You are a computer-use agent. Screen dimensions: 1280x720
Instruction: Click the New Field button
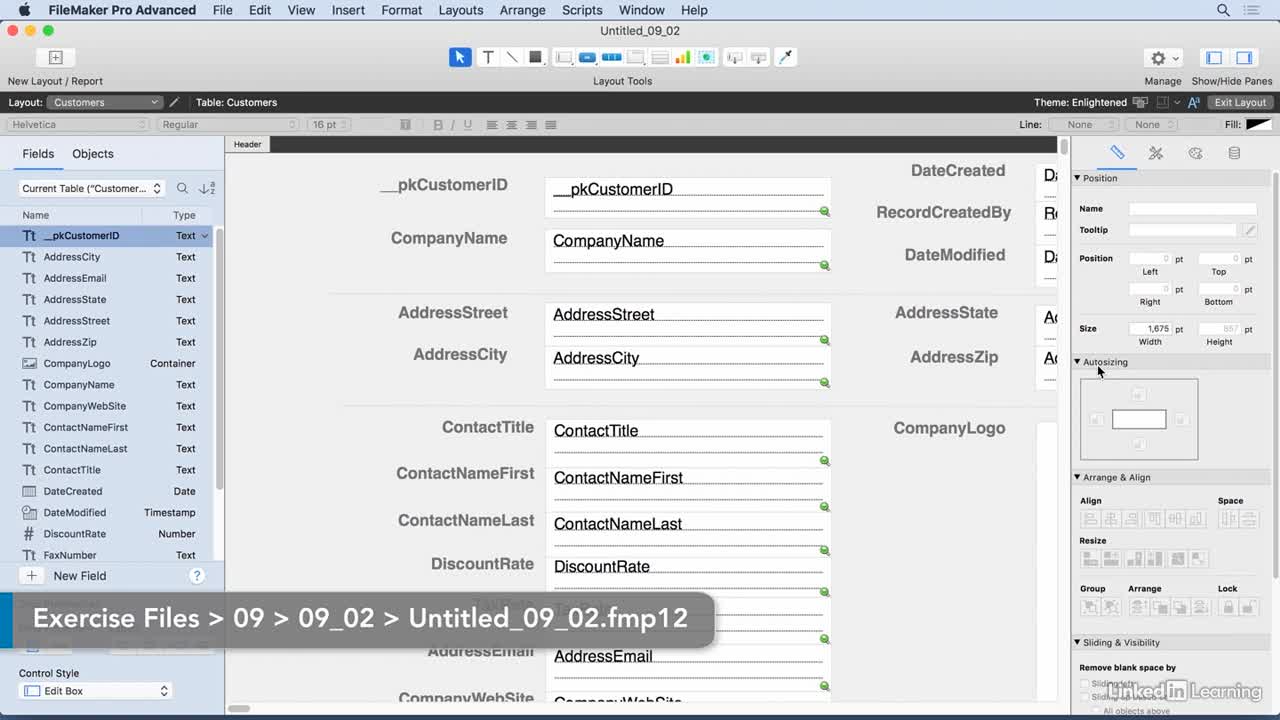[x=80, y=576]
